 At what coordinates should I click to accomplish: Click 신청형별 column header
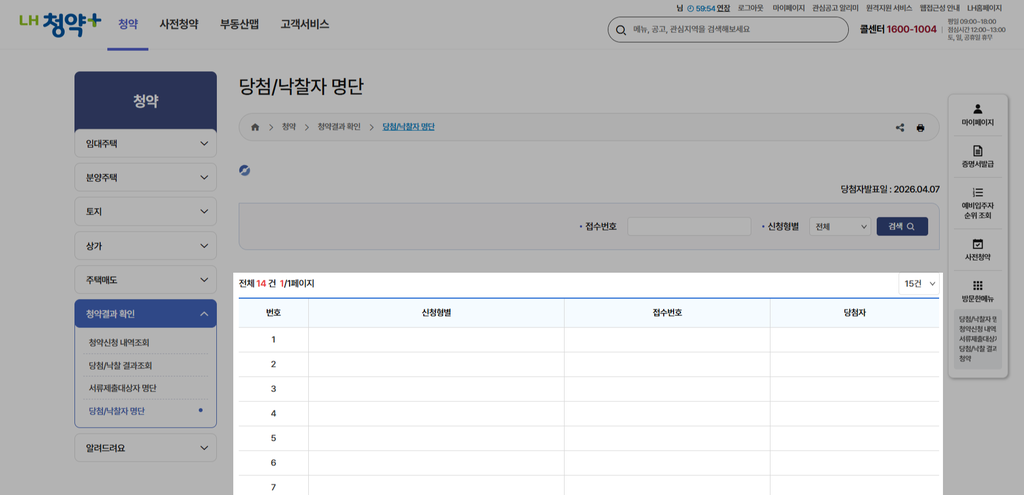(x=436, y=313)
